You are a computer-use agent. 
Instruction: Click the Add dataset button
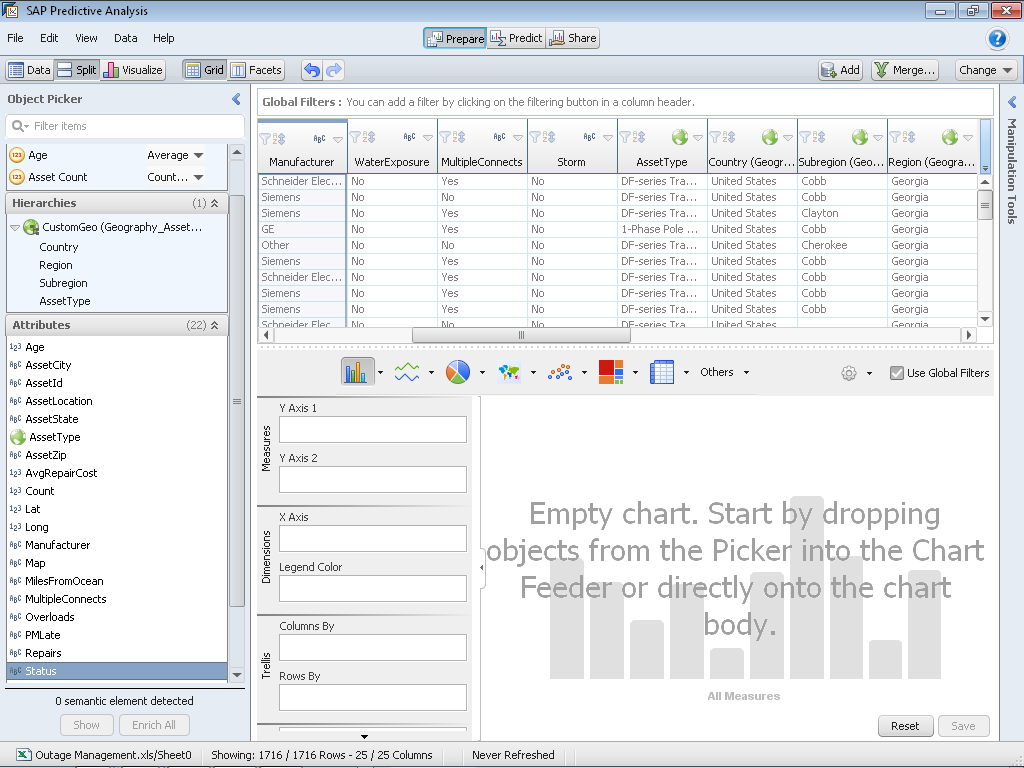(x=840, y=70)
